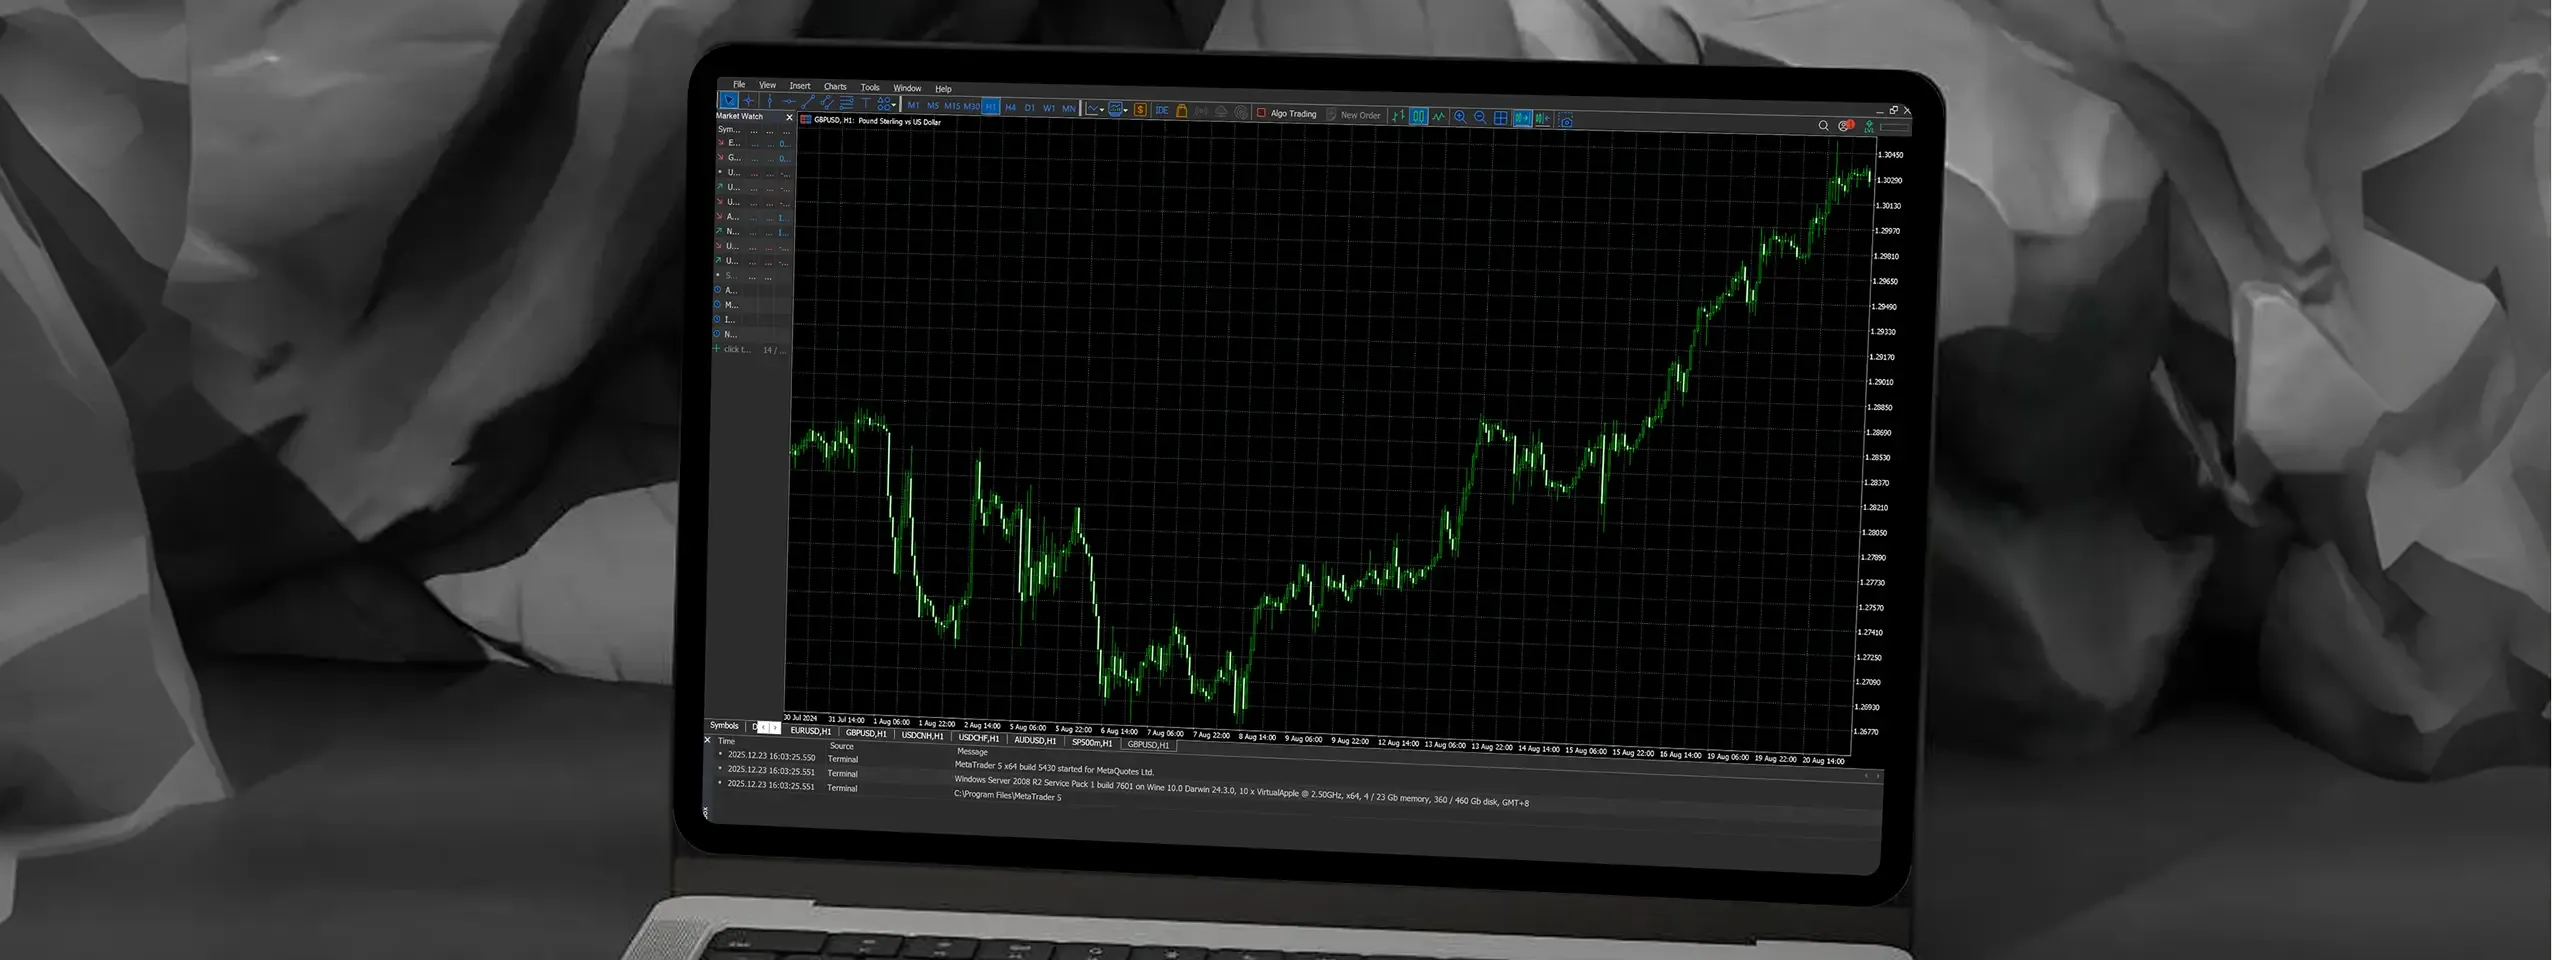The height and width of the screenshot is (960, 2552).
Task: Switch to the EURUSD,H1 chart tab
Action: [810, 731]
